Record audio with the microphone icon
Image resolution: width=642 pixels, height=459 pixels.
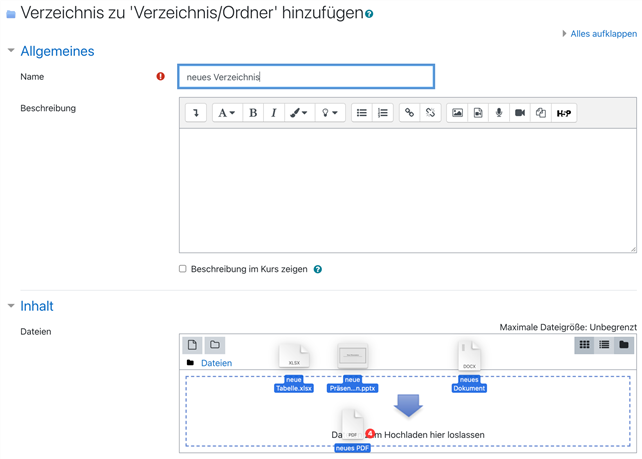pos(499,113)
